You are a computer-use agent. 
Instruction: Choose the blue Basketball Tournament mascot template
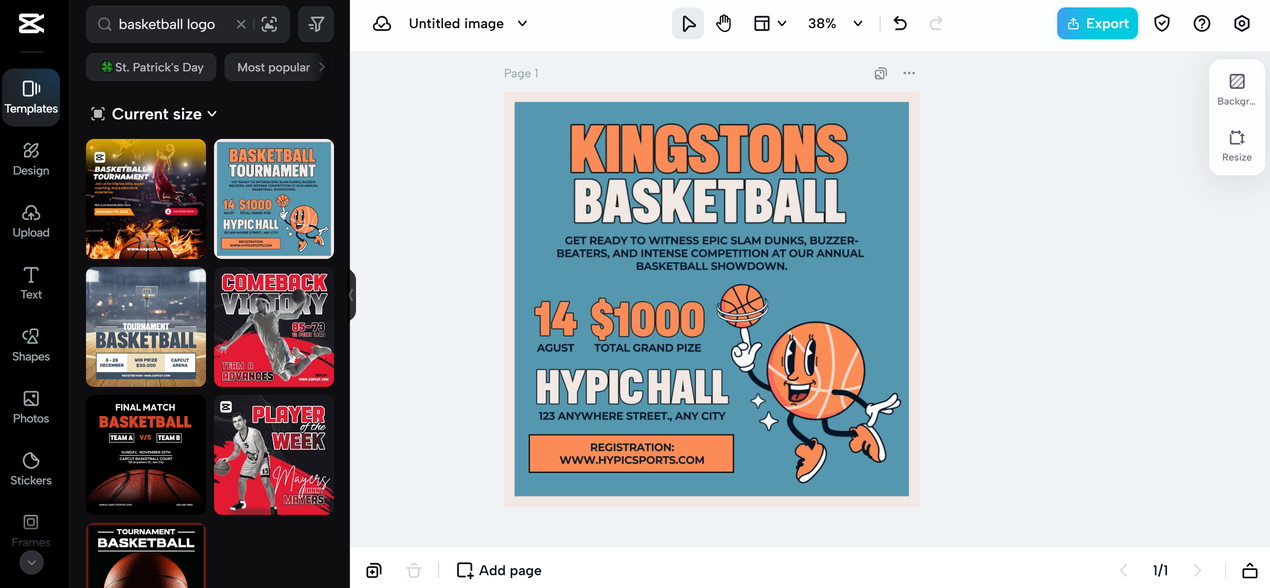274,199
